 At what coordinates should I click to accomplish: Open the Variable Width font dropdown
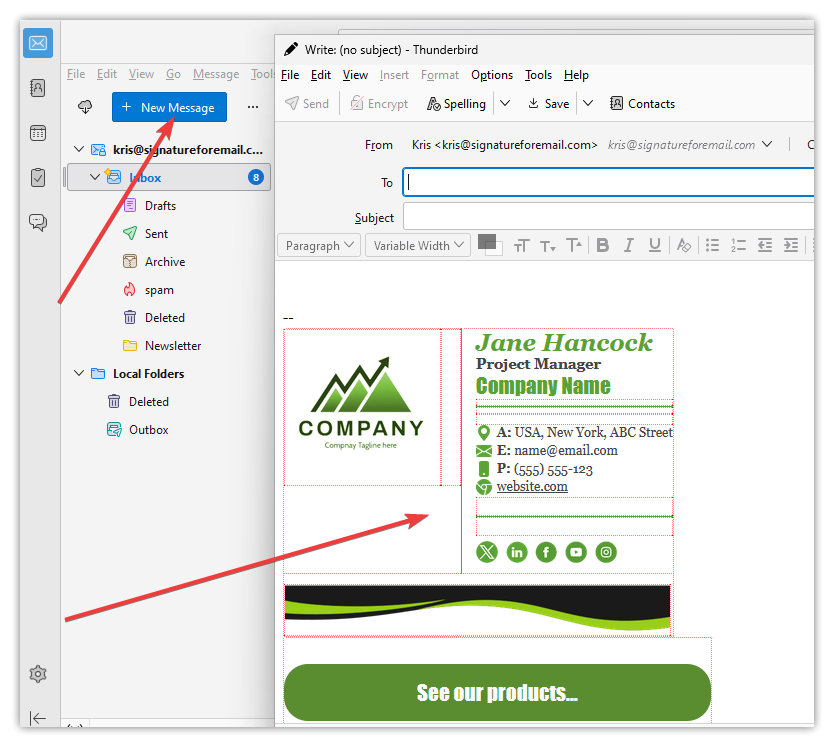[x=417, y=245]
